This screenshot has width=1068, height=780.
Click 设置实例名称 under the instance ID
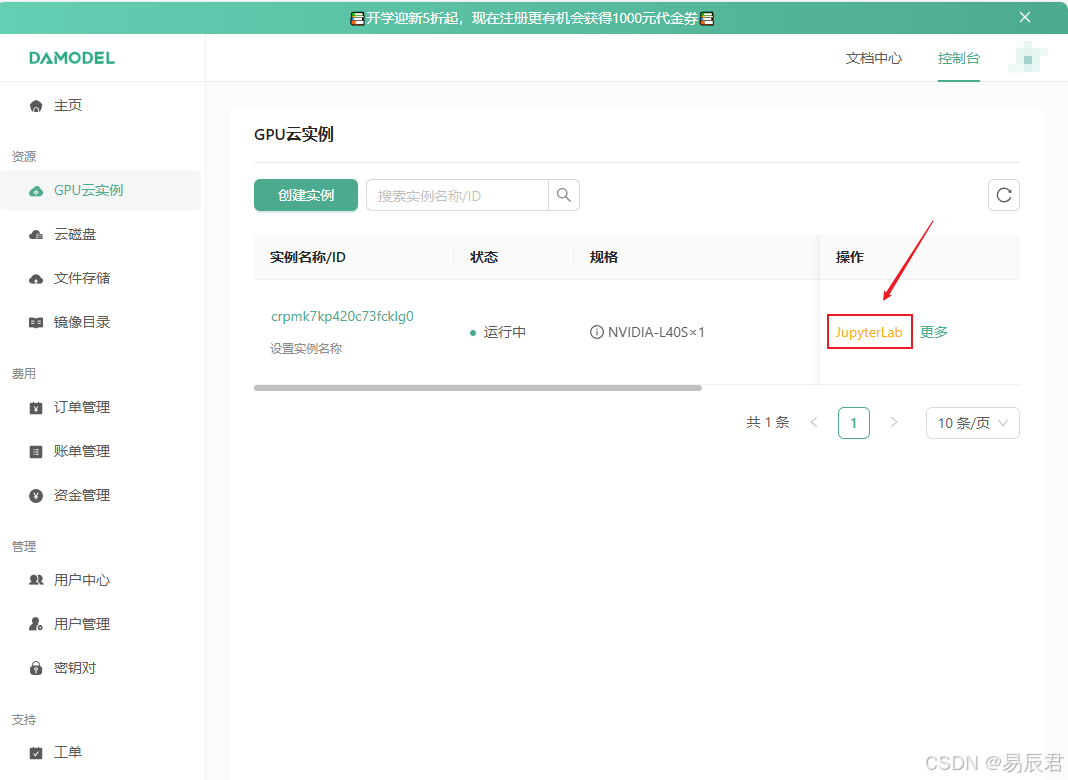pos(306,348)
